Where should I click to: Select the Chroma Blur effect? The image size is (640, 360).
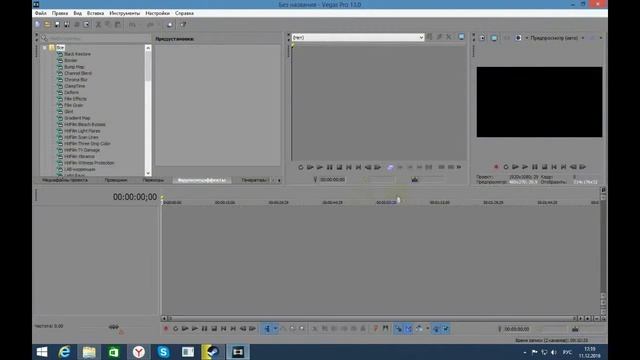click(76, 80)
